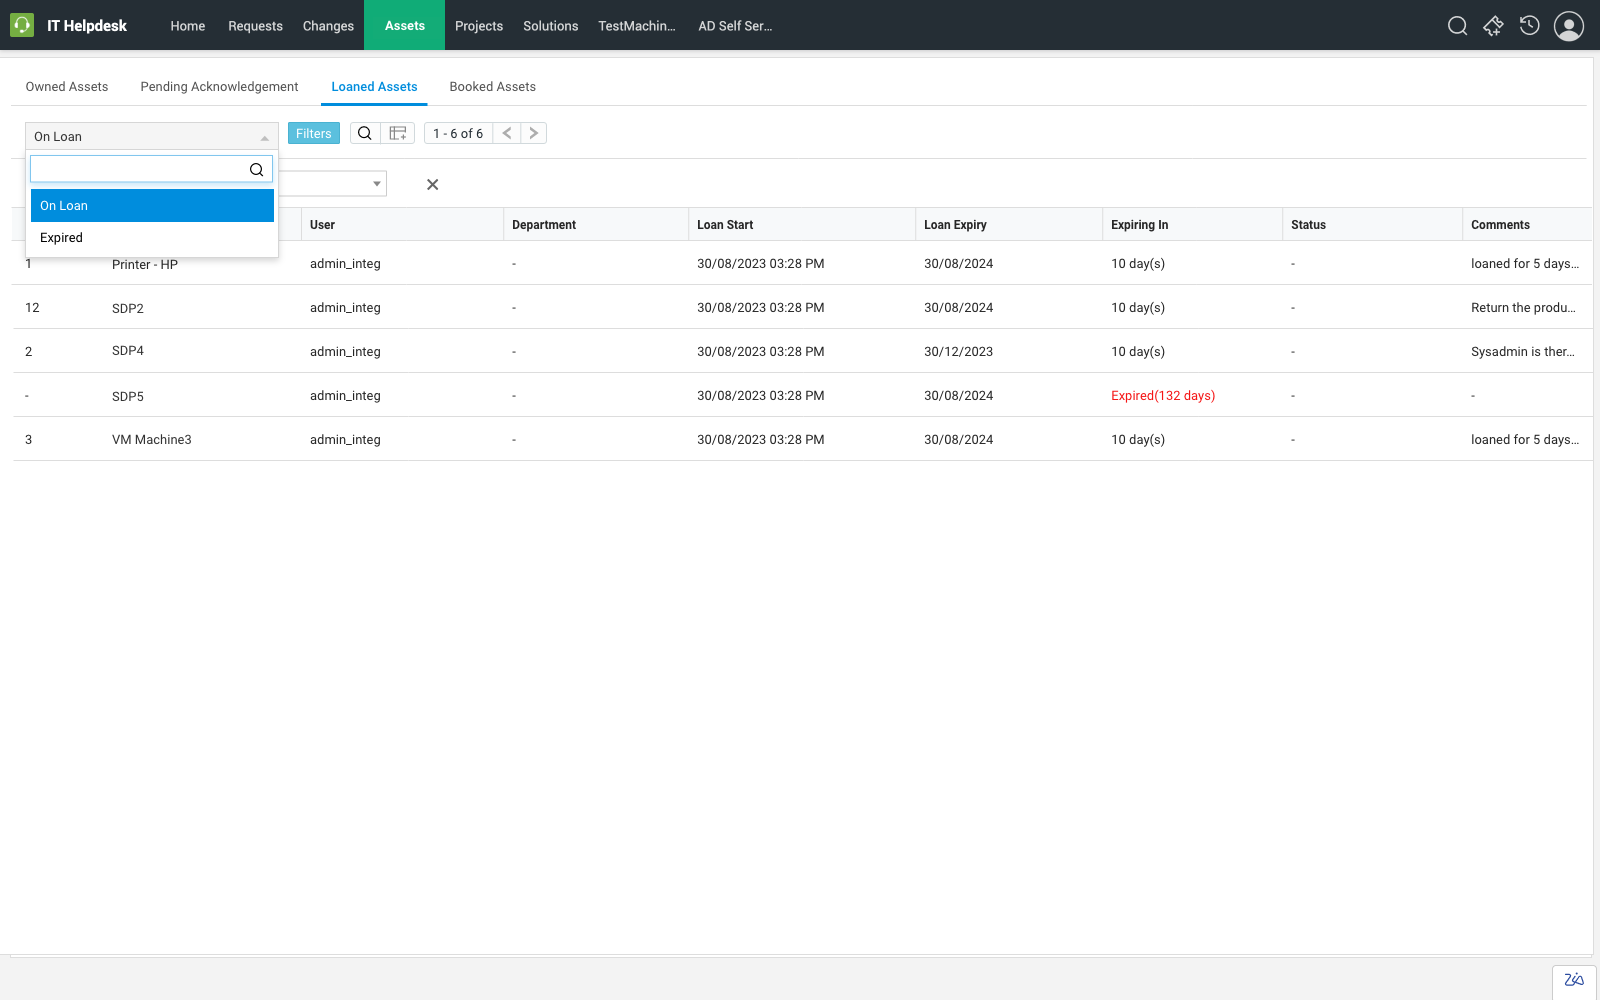Open the column chooser table icon

(398, 133)
